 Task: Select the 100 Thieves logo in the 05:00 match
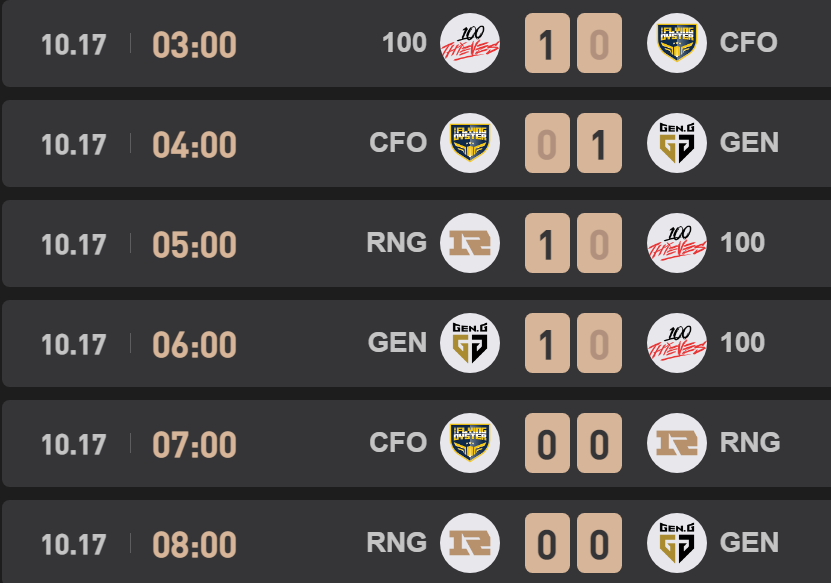pos(677,243)
